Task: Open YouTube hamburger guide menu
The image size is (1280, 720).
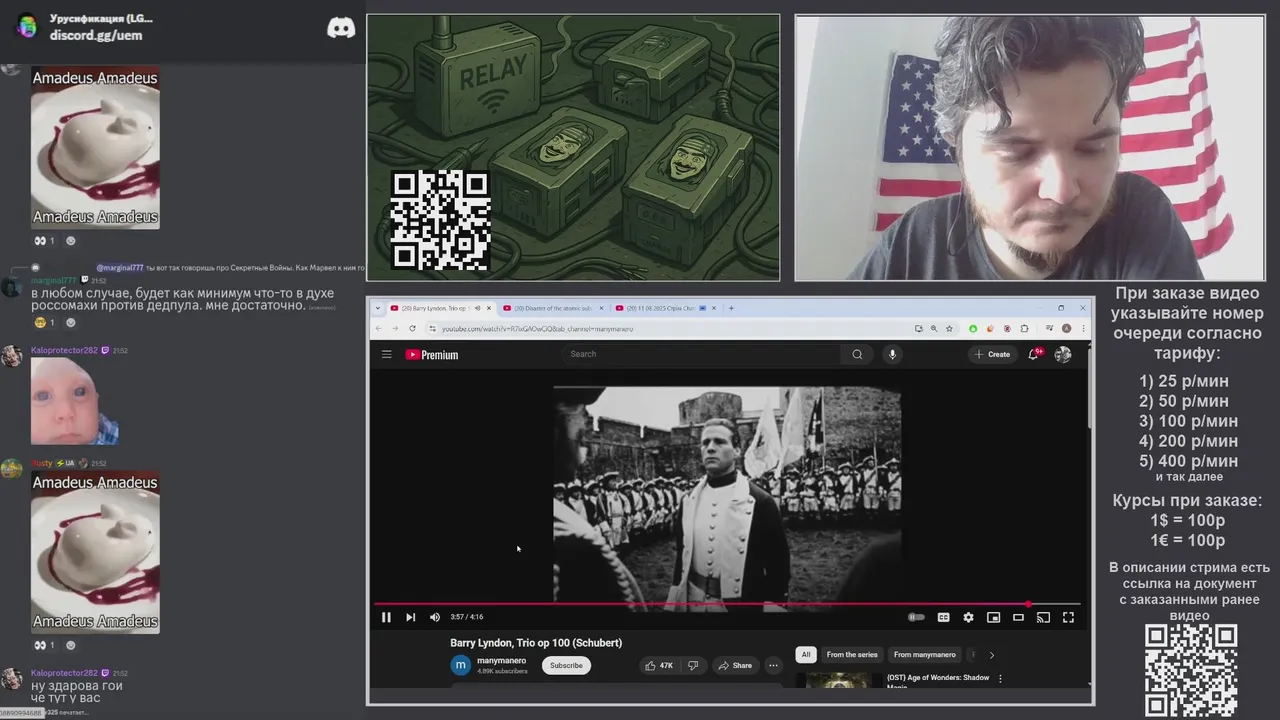Action: point(386,354)
